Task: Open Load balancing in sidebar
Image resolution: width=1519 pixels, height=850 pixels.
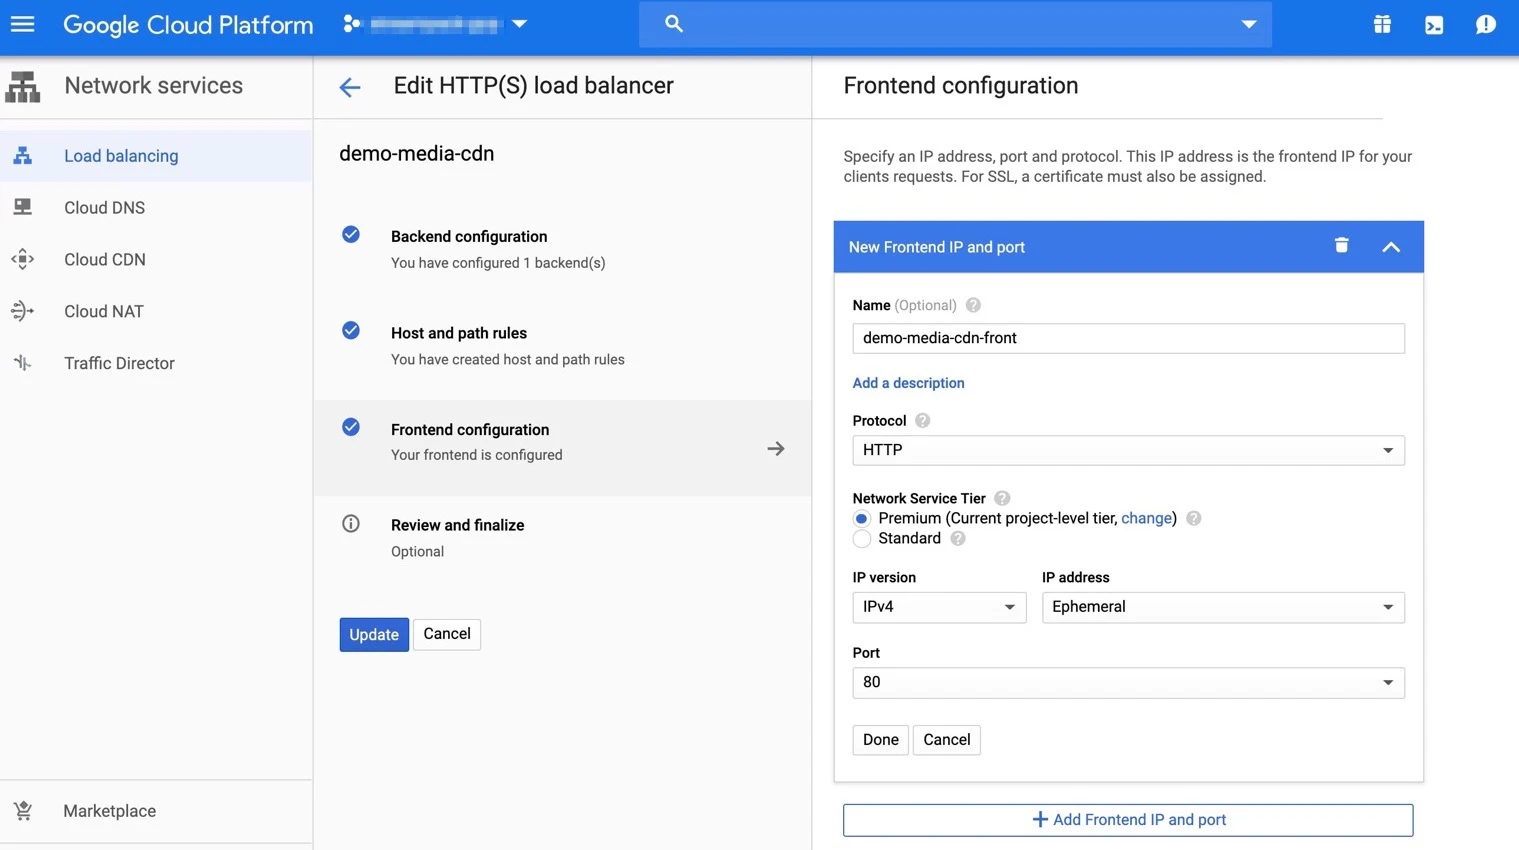Action: click(156, 156)
